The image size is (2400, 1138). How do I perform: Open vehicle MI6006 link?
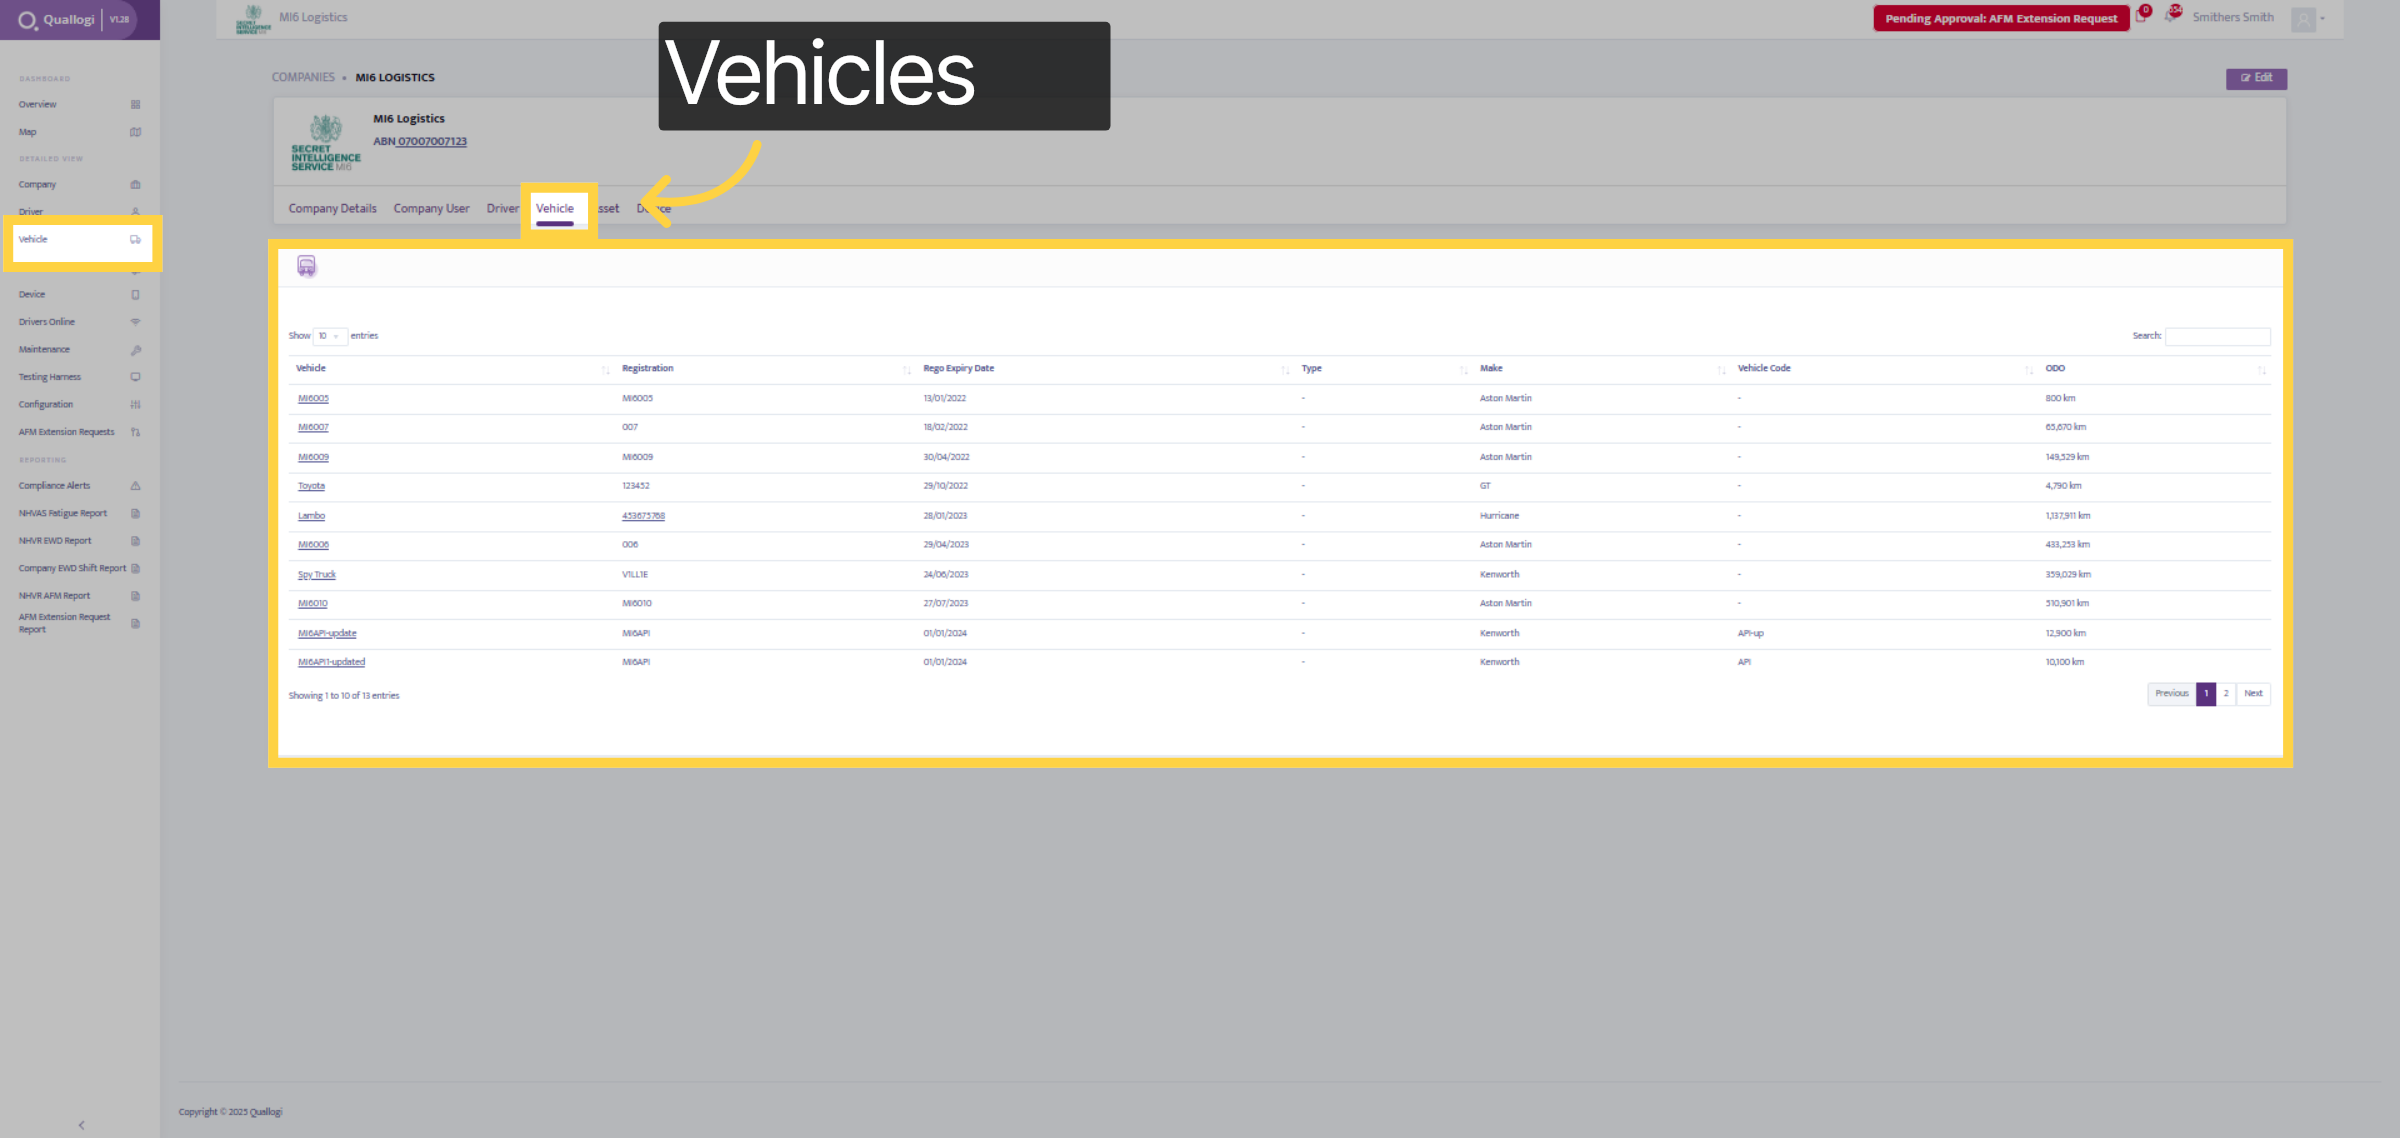point(313,545)
